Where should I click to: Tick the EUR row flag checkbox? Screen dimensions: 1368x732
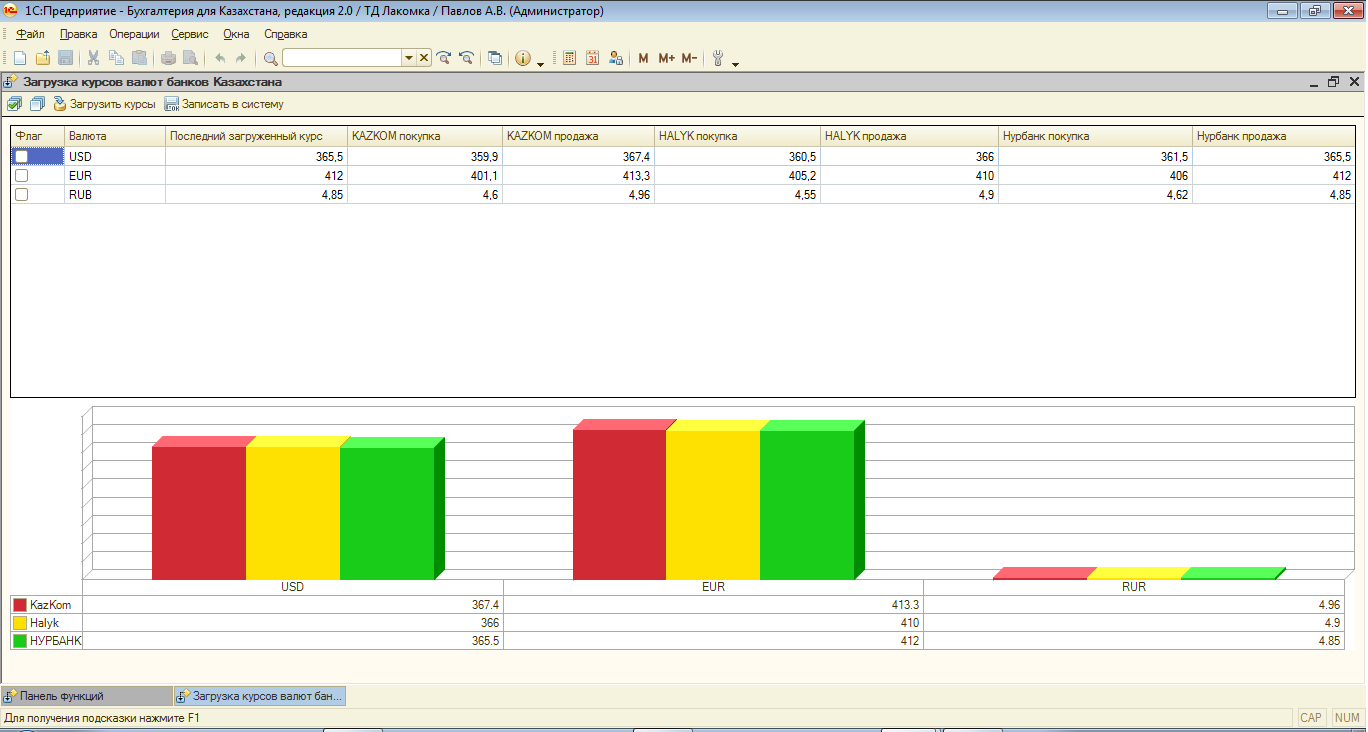tap(21, 176)
